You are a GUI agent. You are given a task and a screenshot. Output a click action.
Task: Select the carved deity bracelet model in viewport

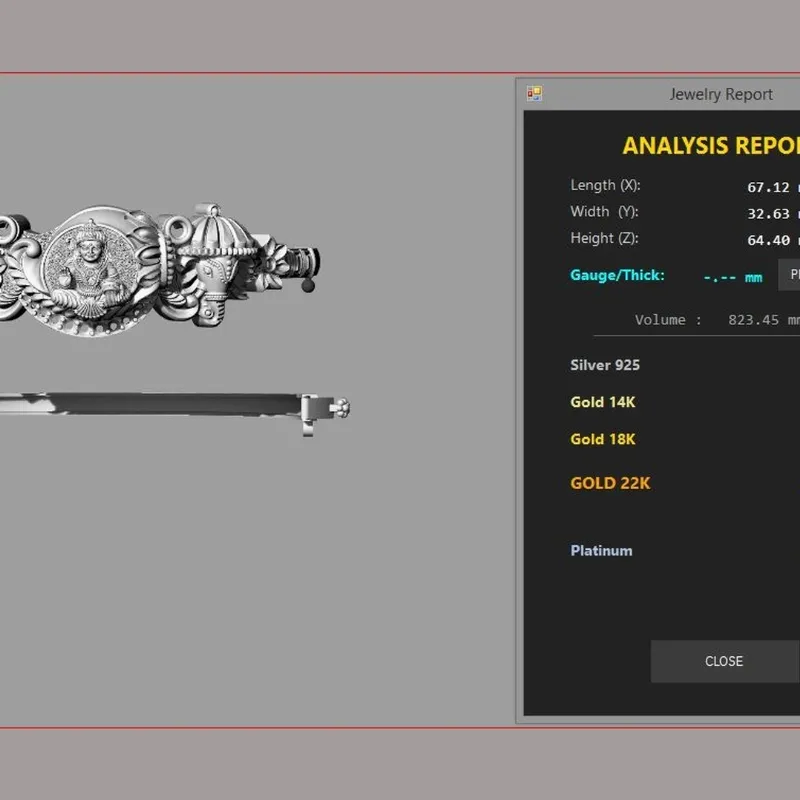pos(159,270)
